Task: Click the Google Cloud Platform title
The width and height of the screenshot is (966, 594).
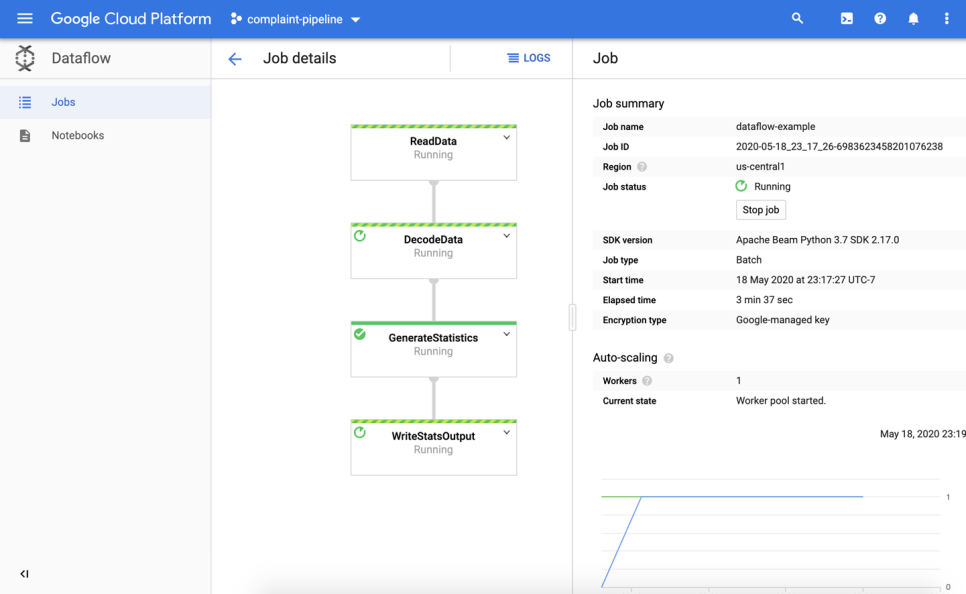Action: pos(131,18)
